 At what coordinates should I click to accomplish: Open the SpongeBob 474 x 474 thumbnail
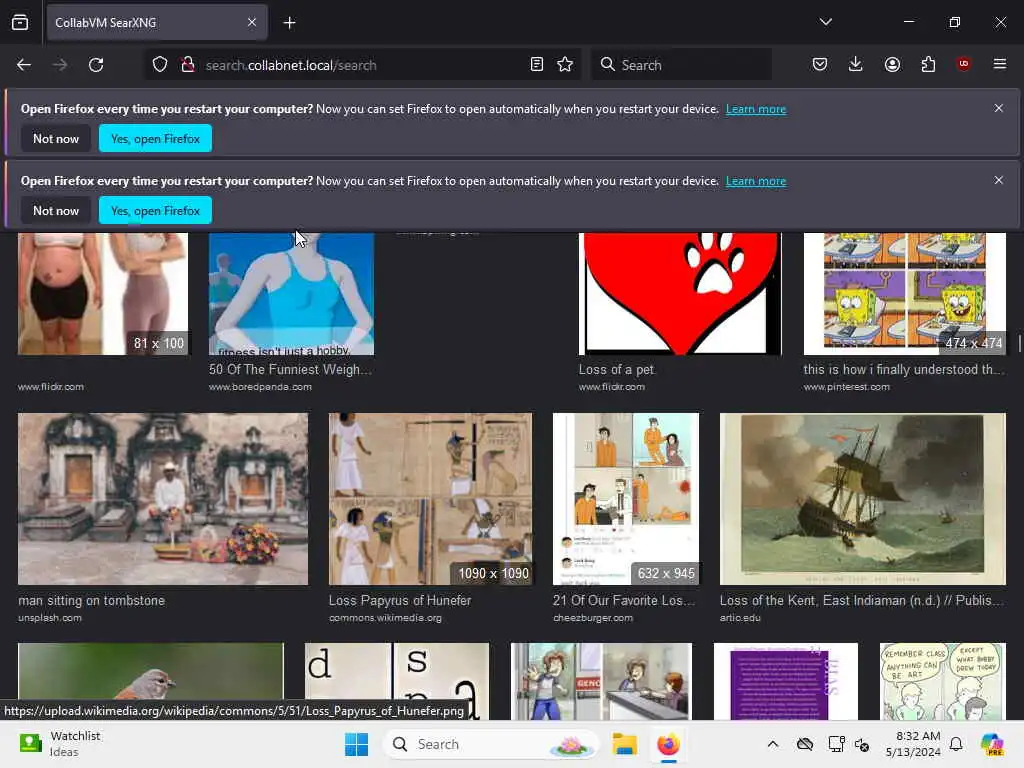click(904, 294)
